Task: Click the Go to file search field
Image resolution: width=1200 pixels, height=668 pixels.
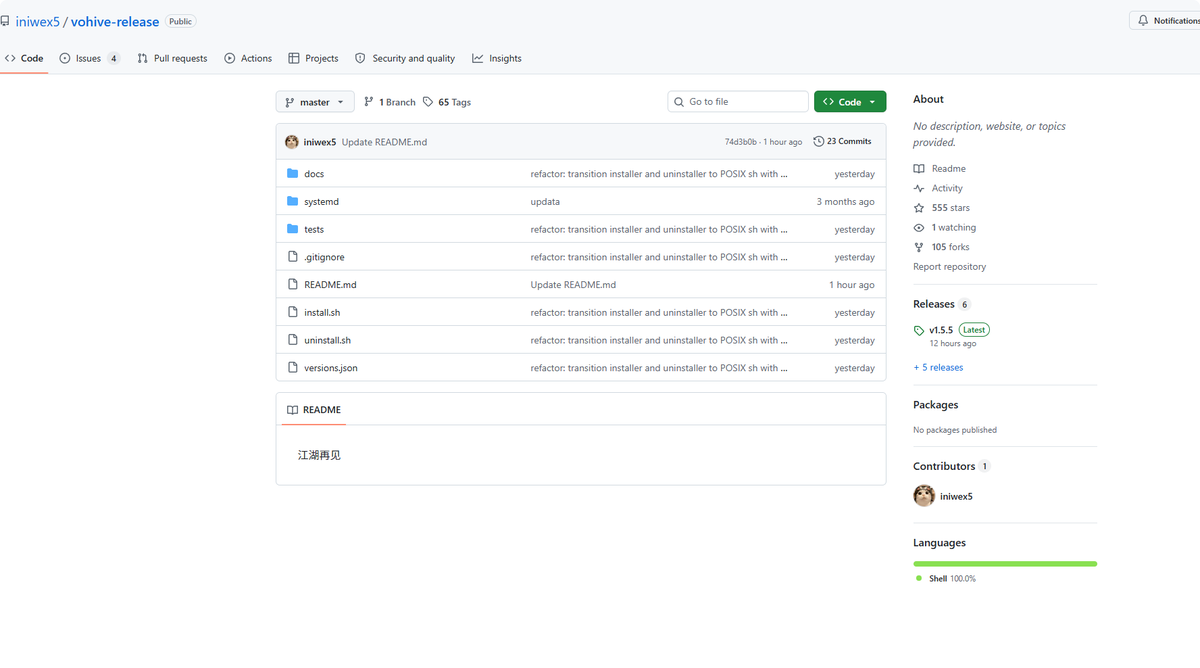Action: [x=738, y=102]
